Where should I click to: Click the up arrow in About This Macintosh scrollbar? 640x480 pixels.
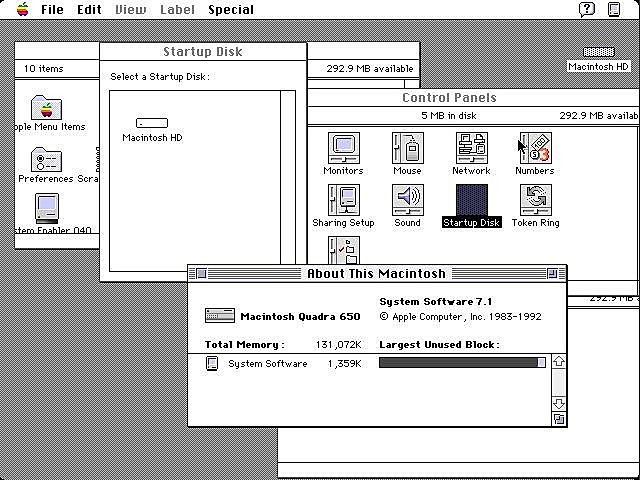(x=559, y=361)
